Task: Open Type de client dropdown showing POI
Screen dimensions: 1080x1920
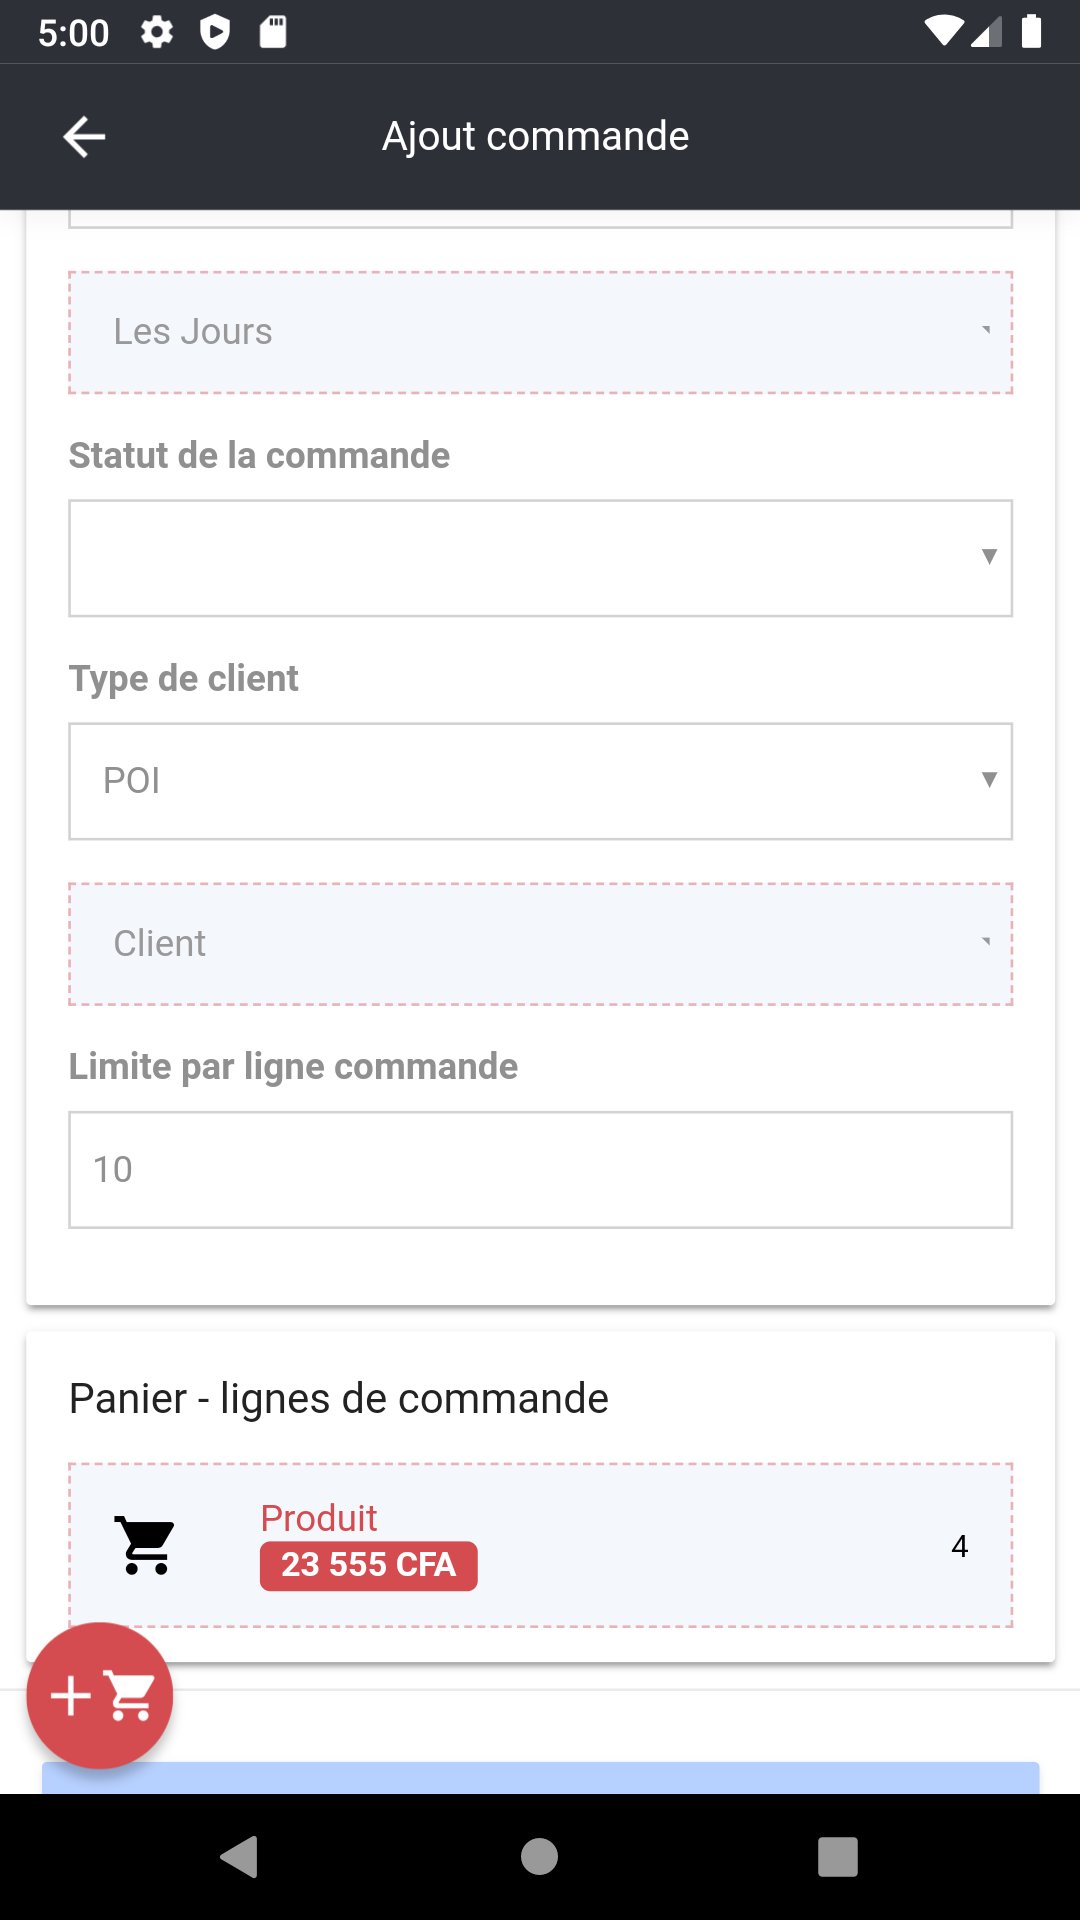Action: tap(540, 781)
